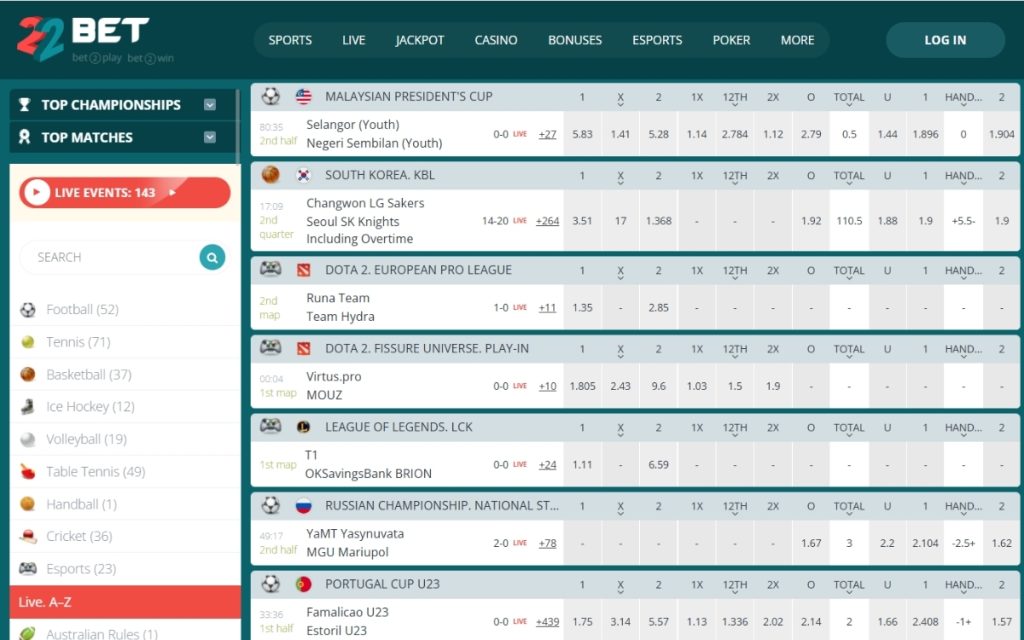Open the MORE menu

click(797, 40)
